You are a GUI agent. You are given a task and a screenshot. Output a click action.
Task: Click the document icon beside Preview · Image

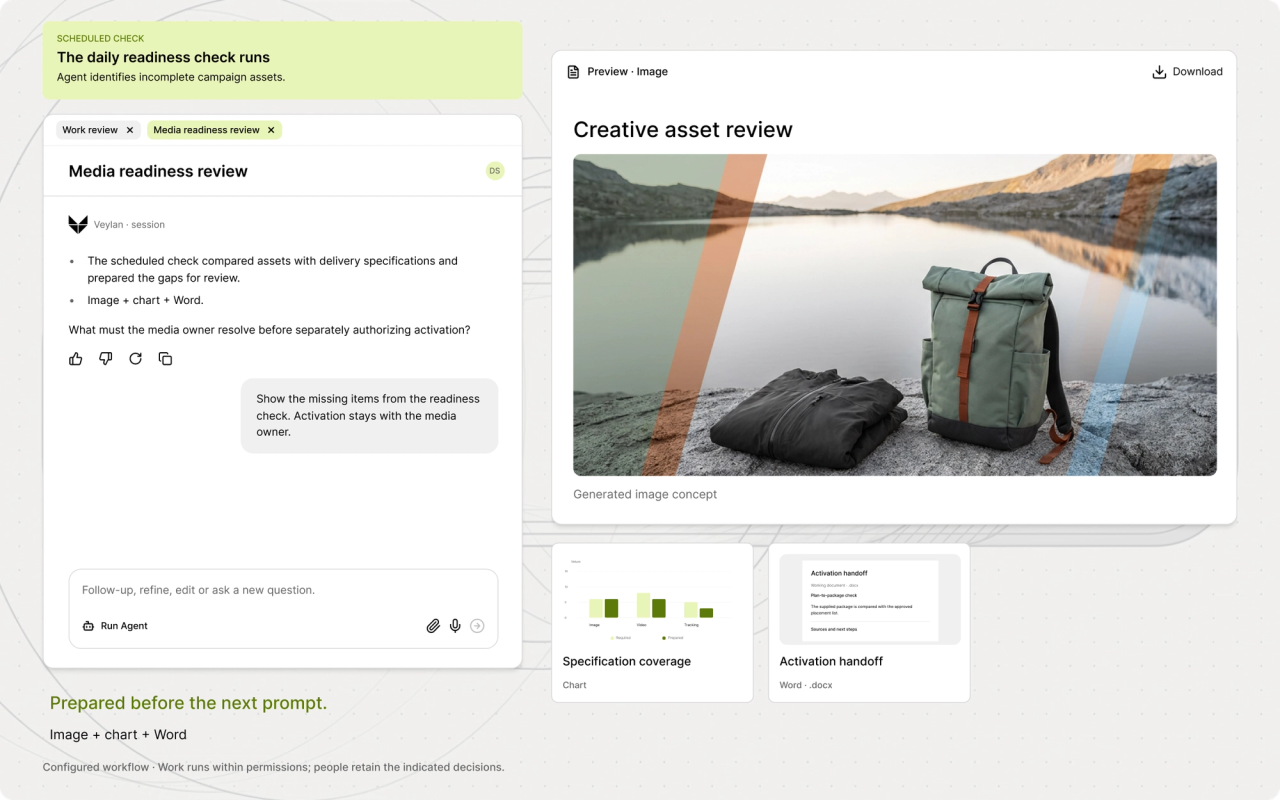(573, 72)
